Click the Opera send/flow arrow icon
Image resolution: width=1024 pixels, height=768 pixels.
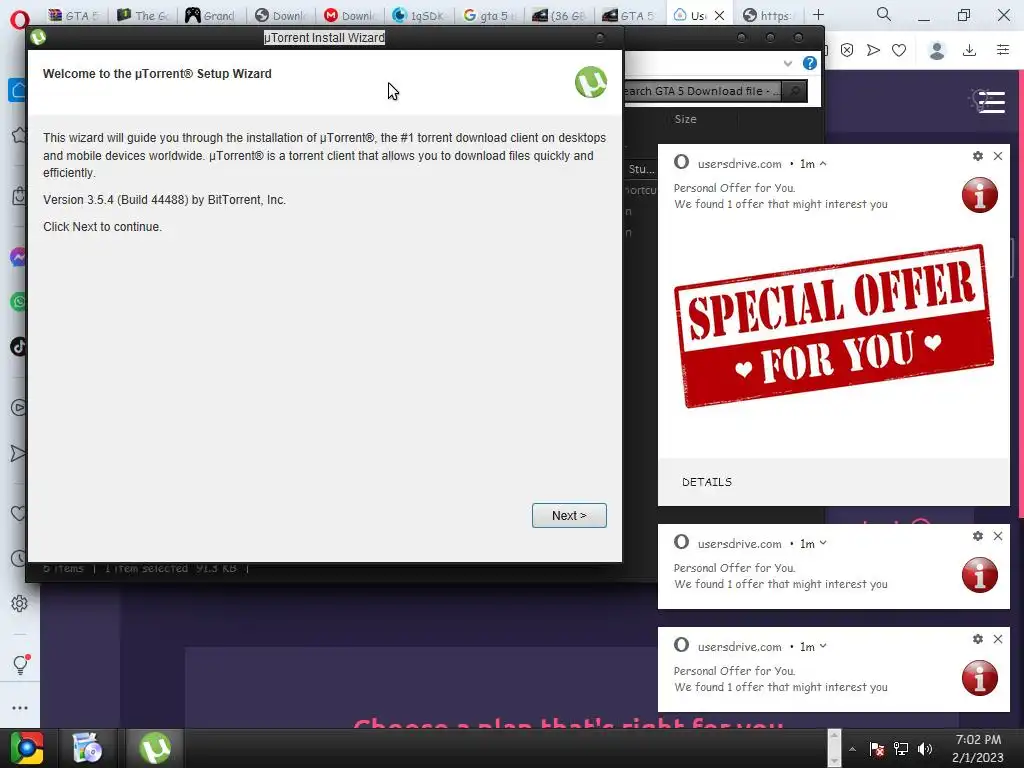point(873,50)
